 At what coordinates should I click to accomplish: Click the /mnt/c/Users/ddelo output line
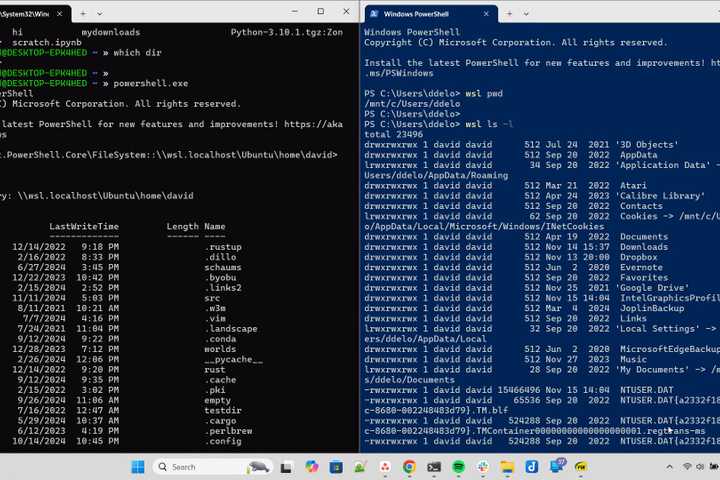click(x=412, y=104)
